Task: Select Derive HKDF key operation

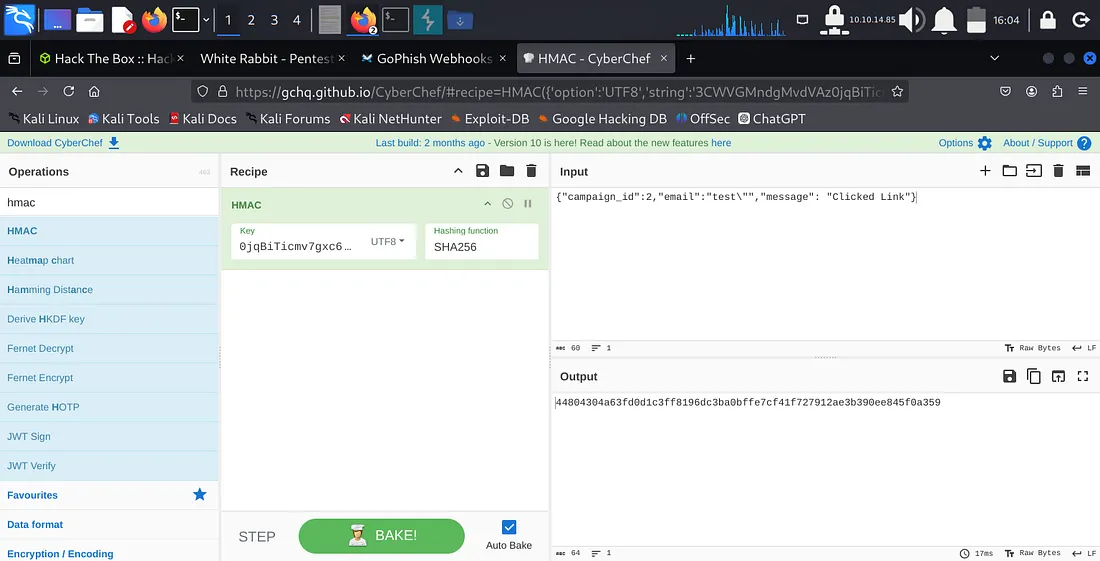Action: [109, 319]
